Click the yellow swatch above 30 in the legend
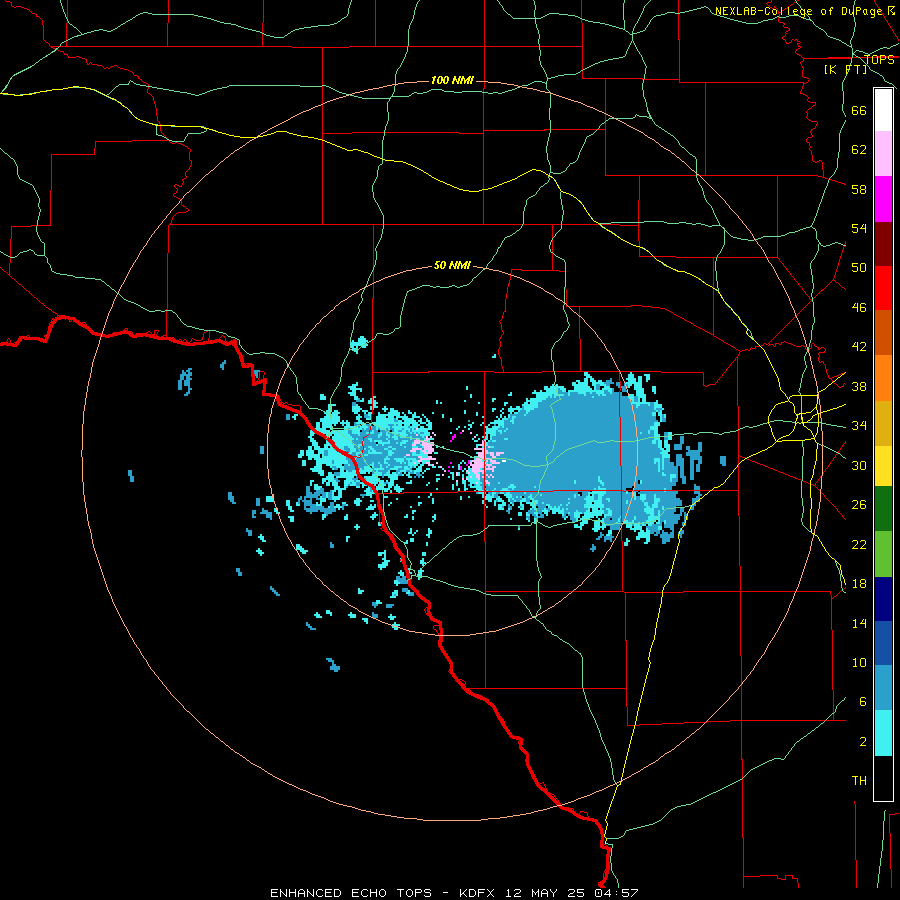This screenshot has width=900, height=900. (x=883, y=465)
